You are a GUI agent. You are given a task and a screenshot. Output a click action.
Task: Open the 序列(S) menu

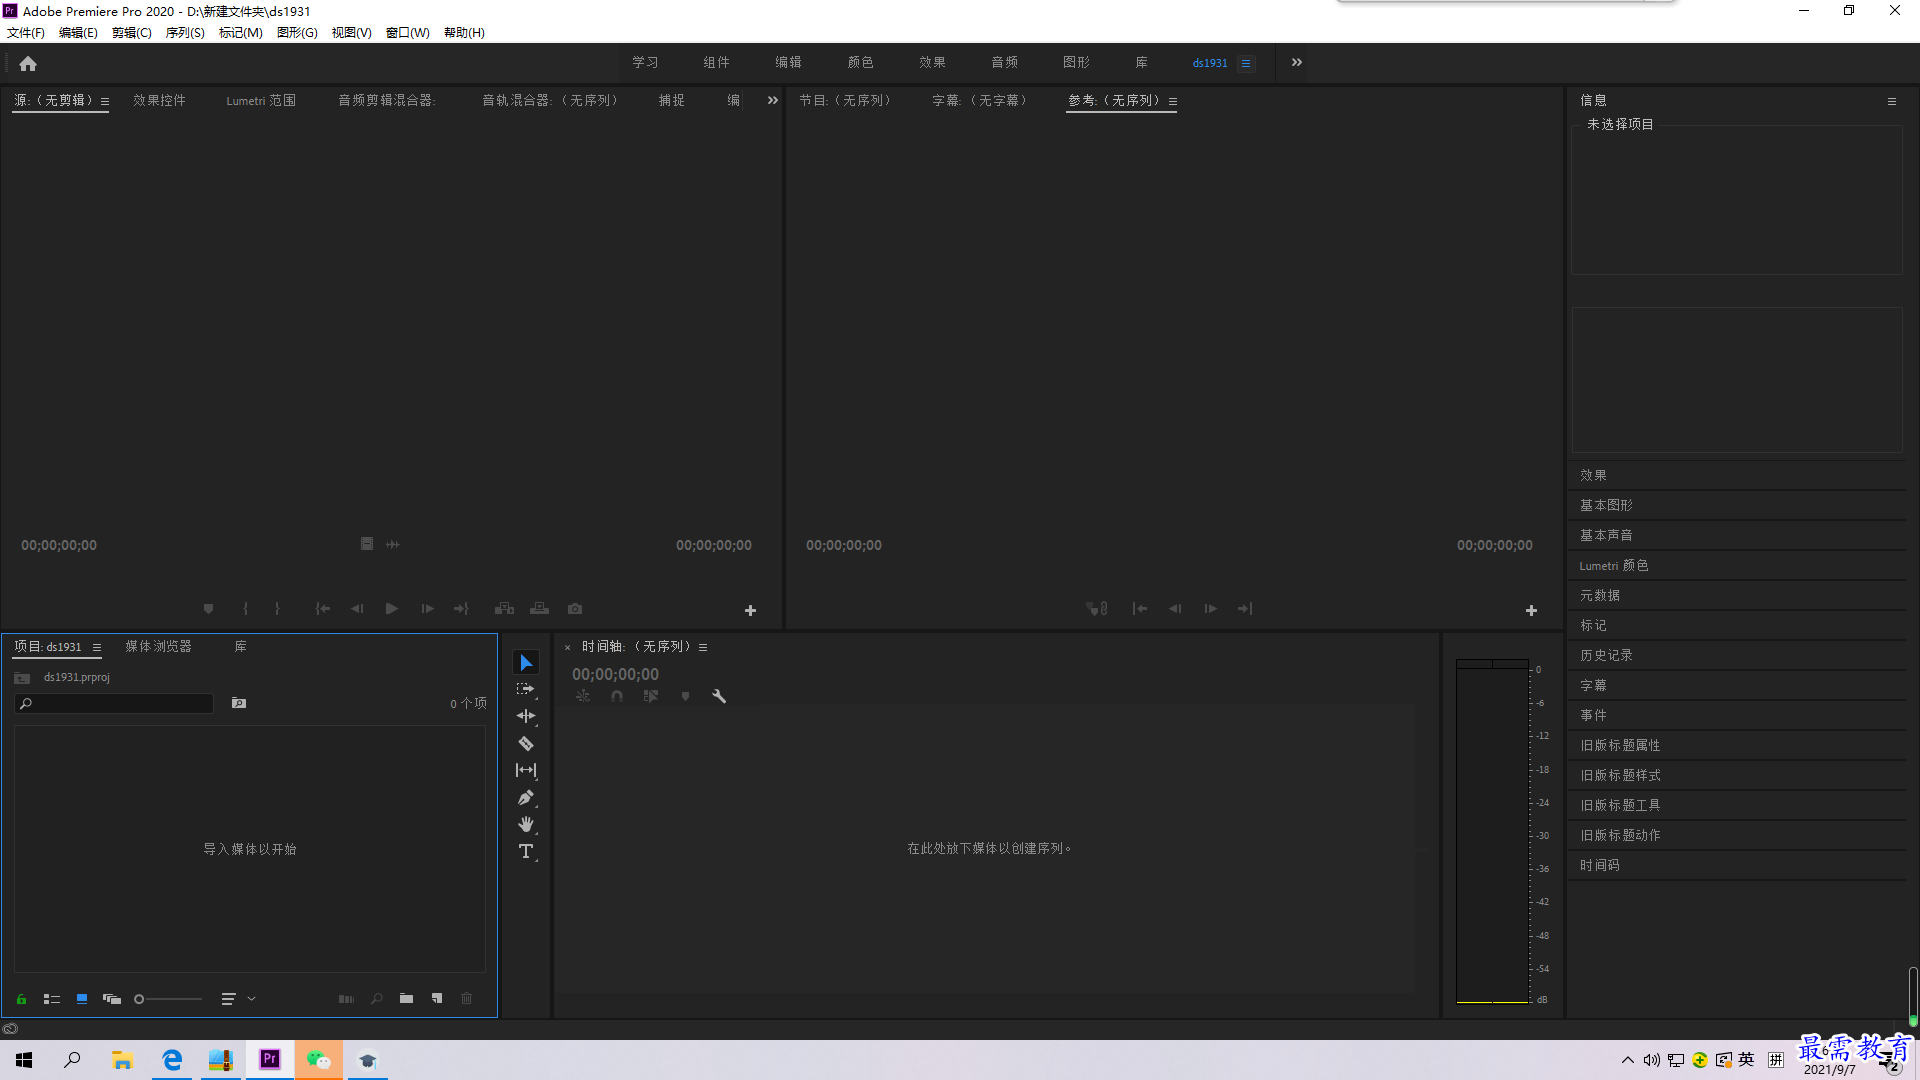tap(185, 33)
